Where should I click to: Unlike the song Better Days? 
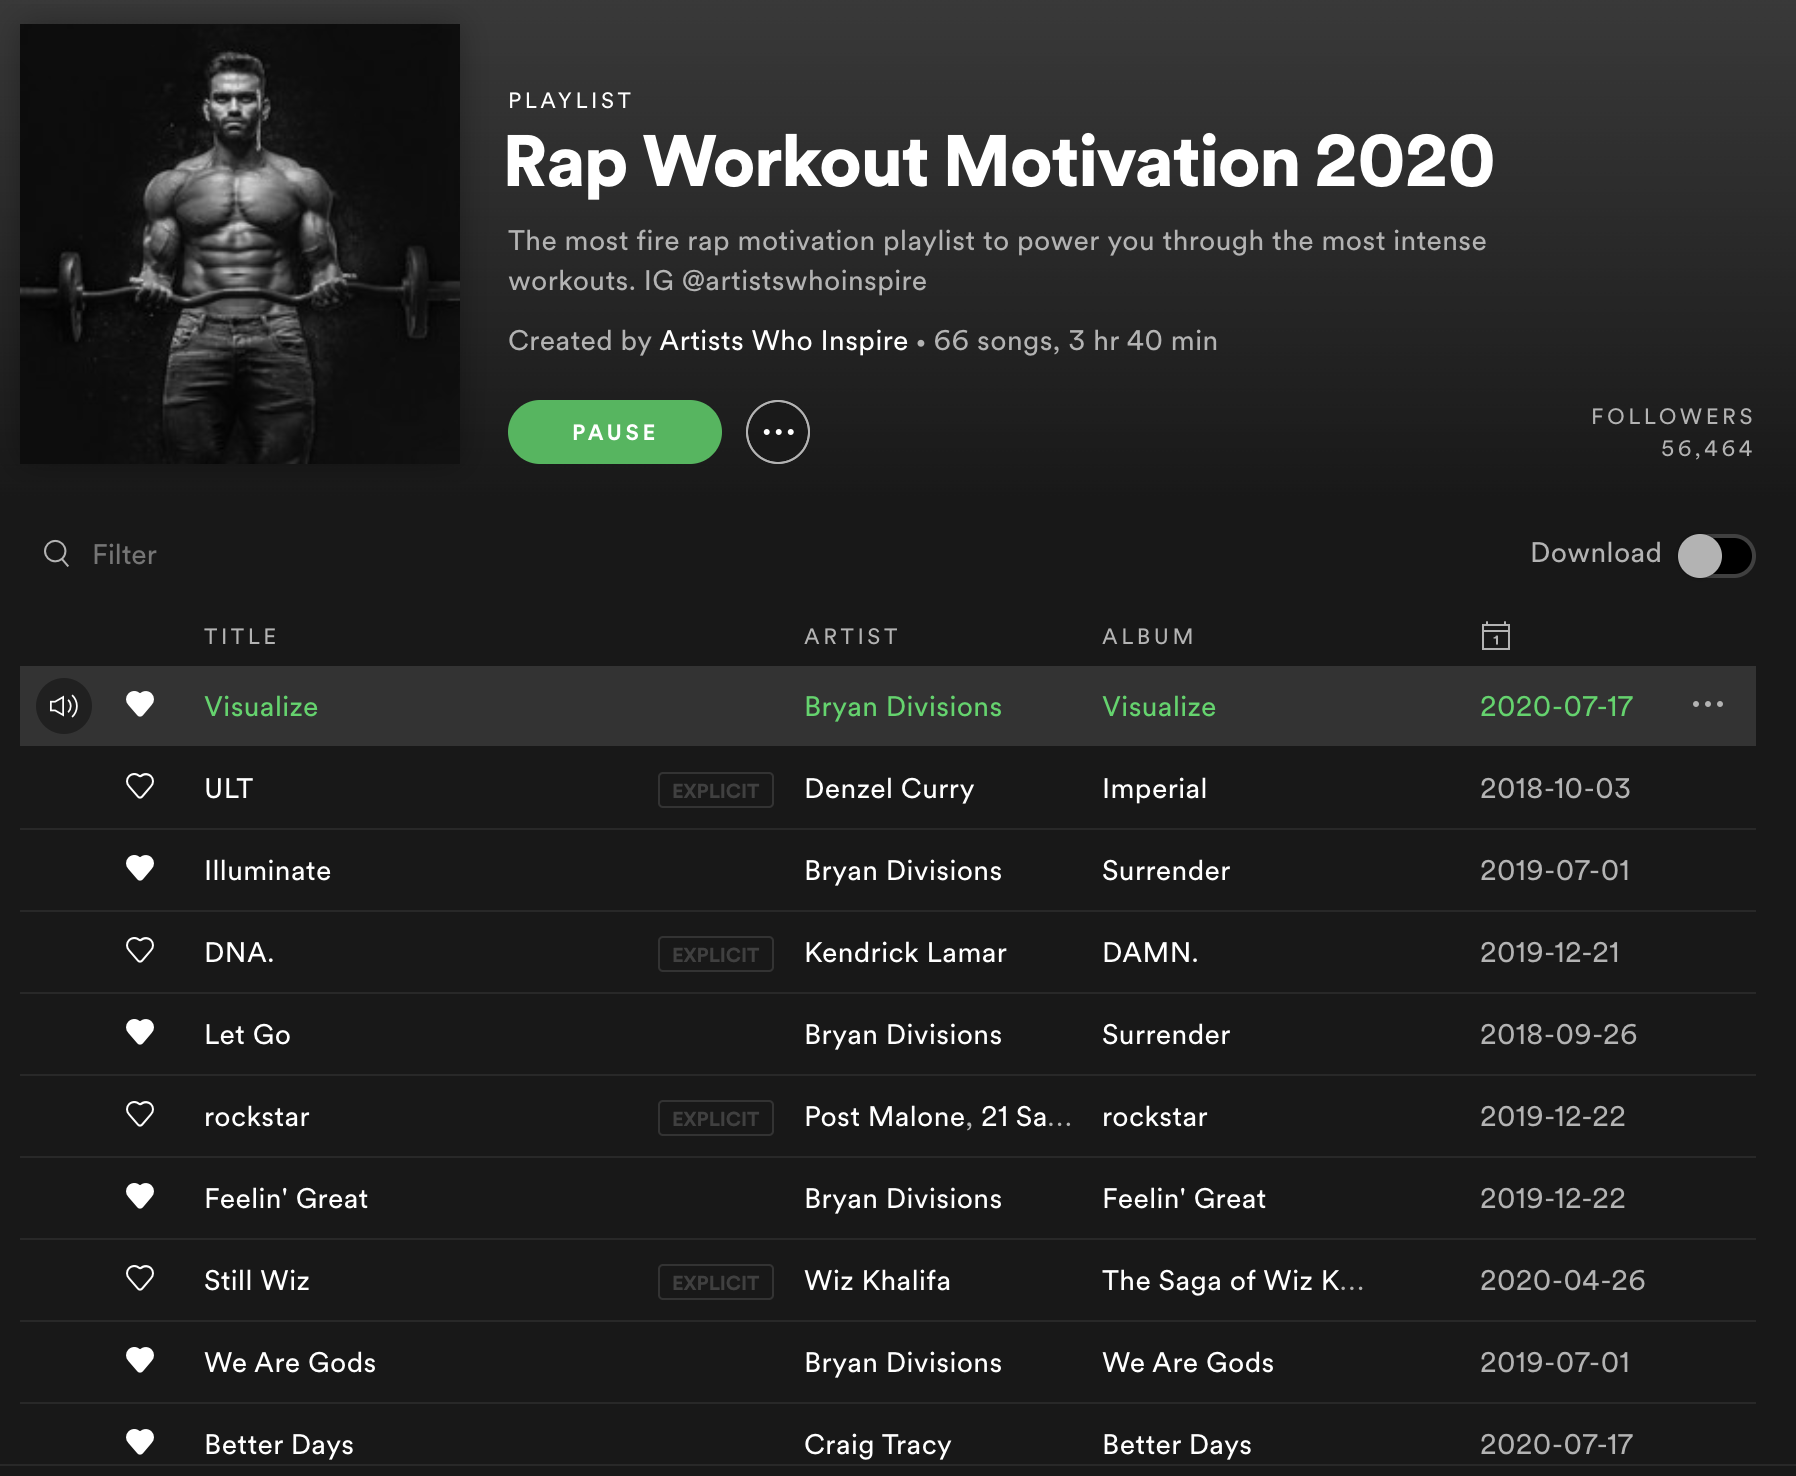click(140, 1443)
